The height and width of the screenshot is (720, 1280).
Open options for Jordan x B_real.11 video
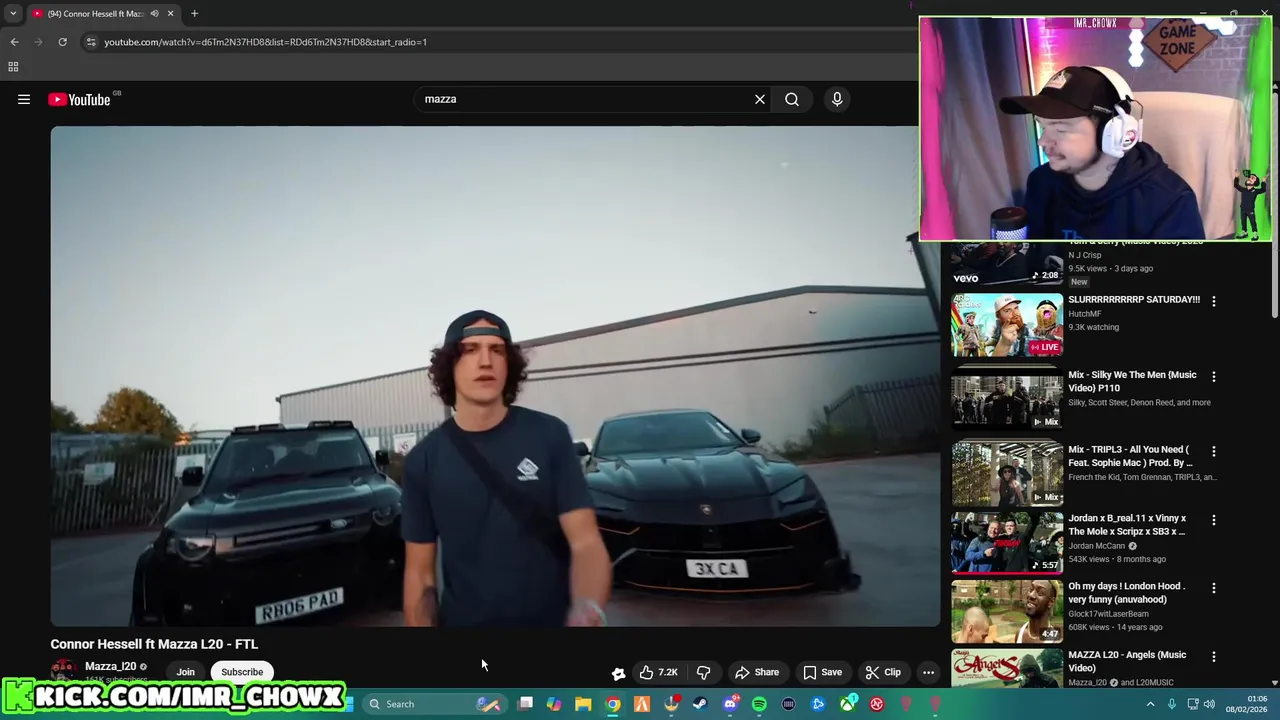click(1214, 520)
